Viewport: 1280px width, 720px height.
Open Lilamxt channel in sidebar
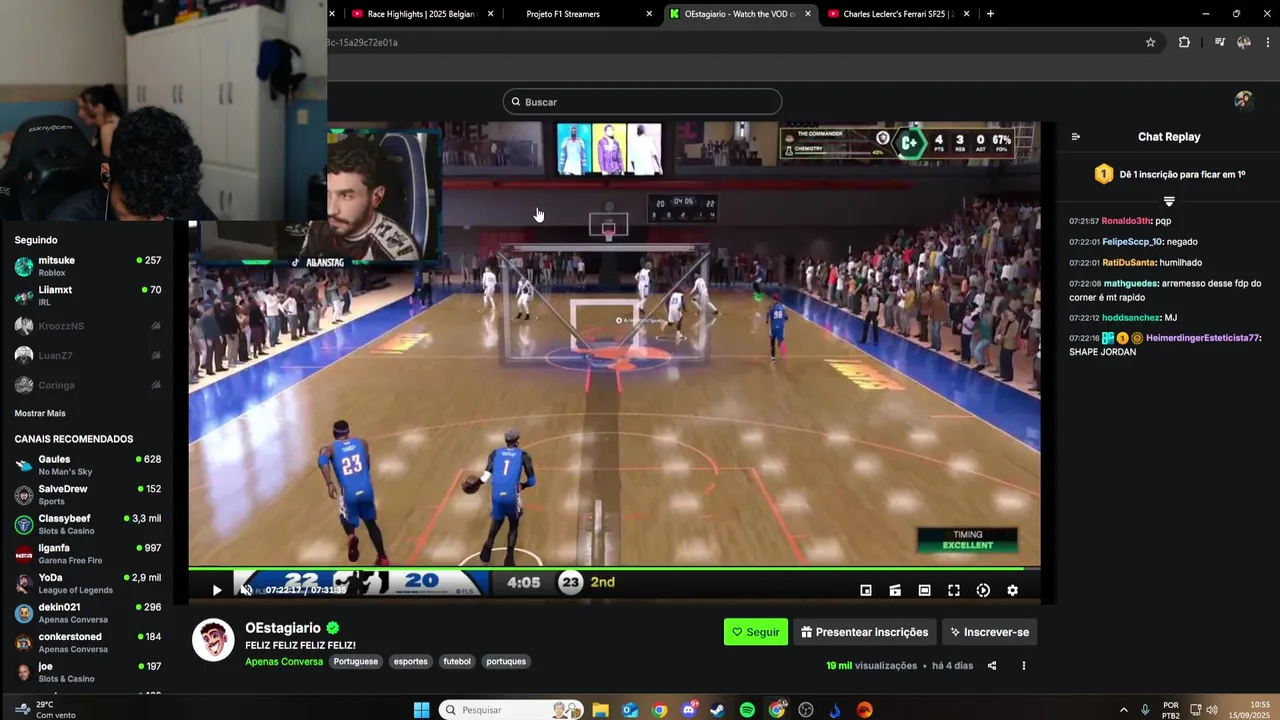[x=87, y=295]
